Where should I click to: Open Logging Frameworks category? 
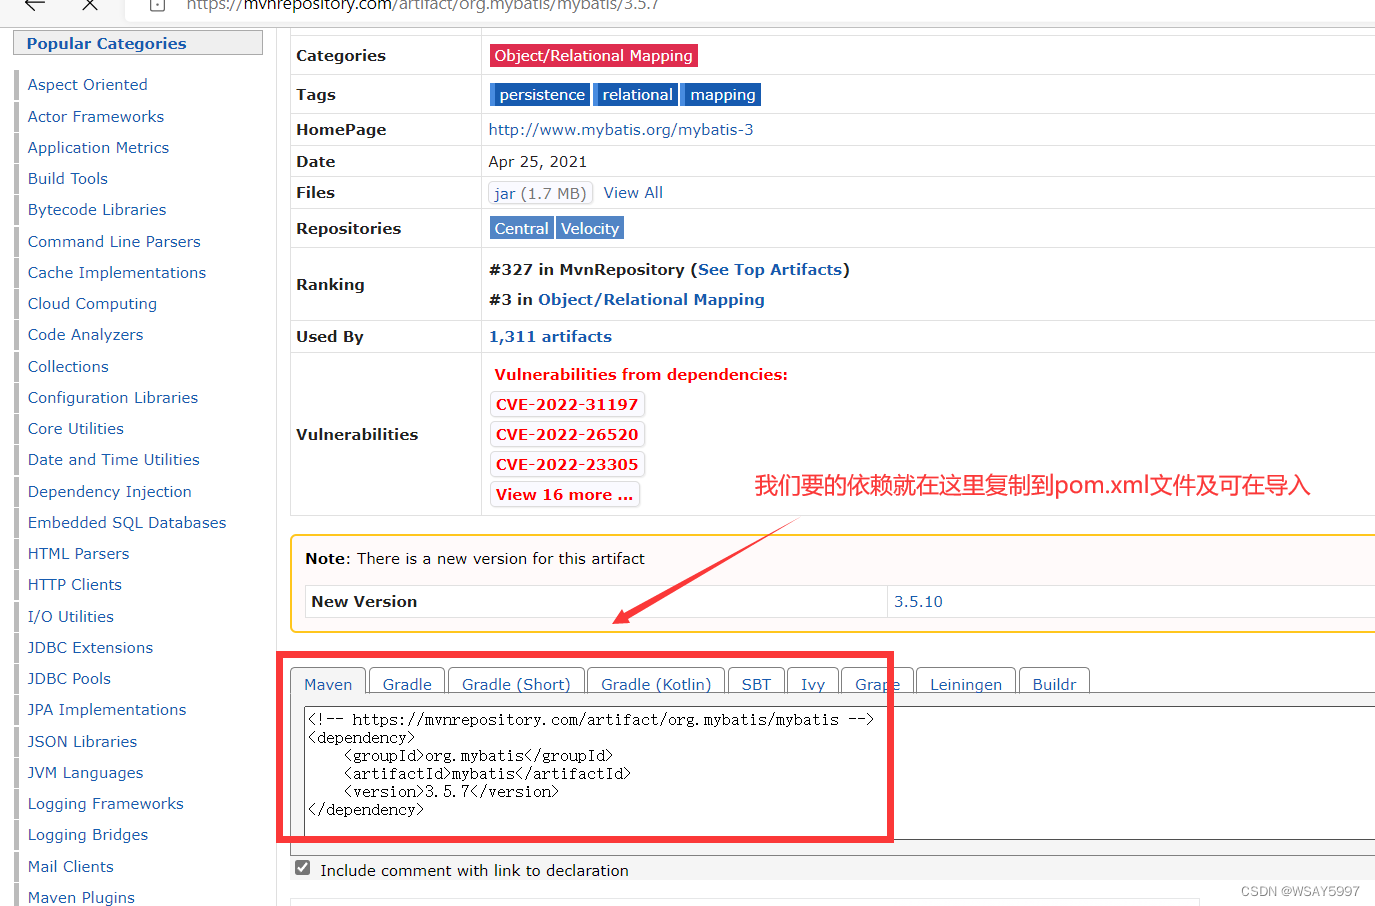click(105, 804)
